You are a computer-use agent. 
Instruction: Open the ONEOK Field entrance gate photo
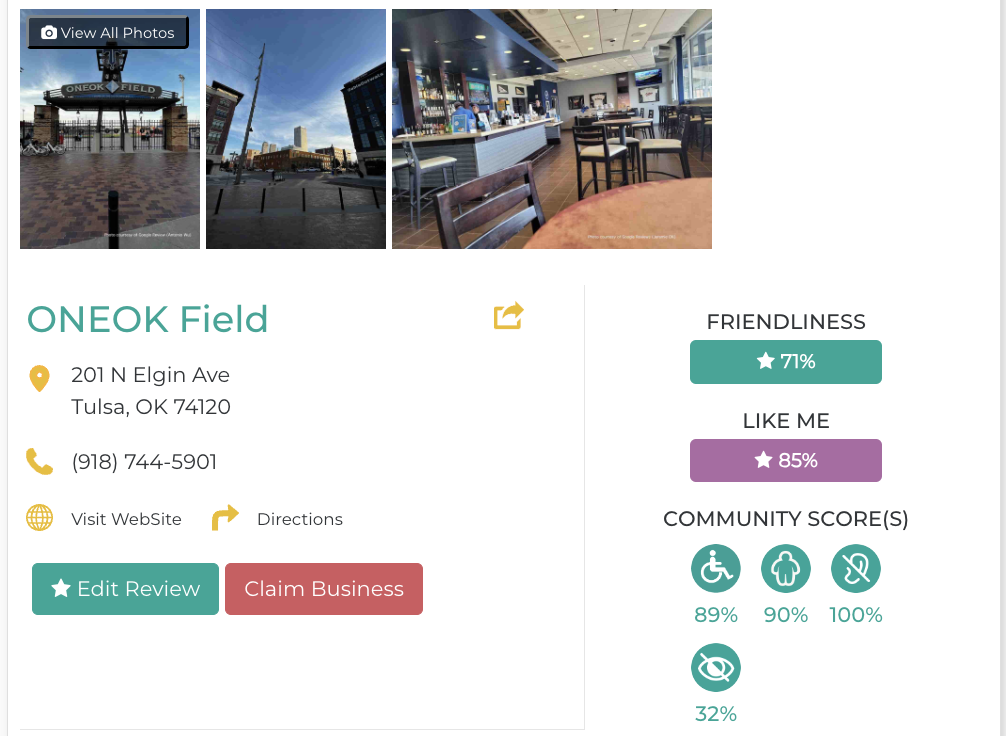tap(110, 129)
